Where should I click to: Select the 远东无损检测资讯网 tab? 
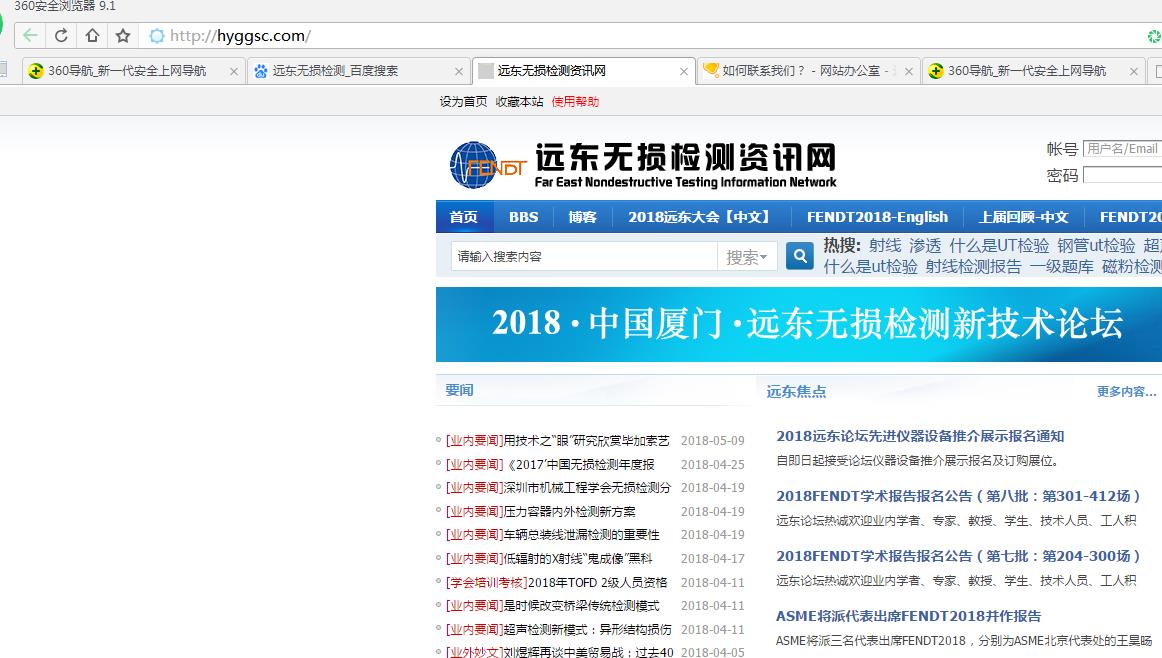click(x=584, y=71)
